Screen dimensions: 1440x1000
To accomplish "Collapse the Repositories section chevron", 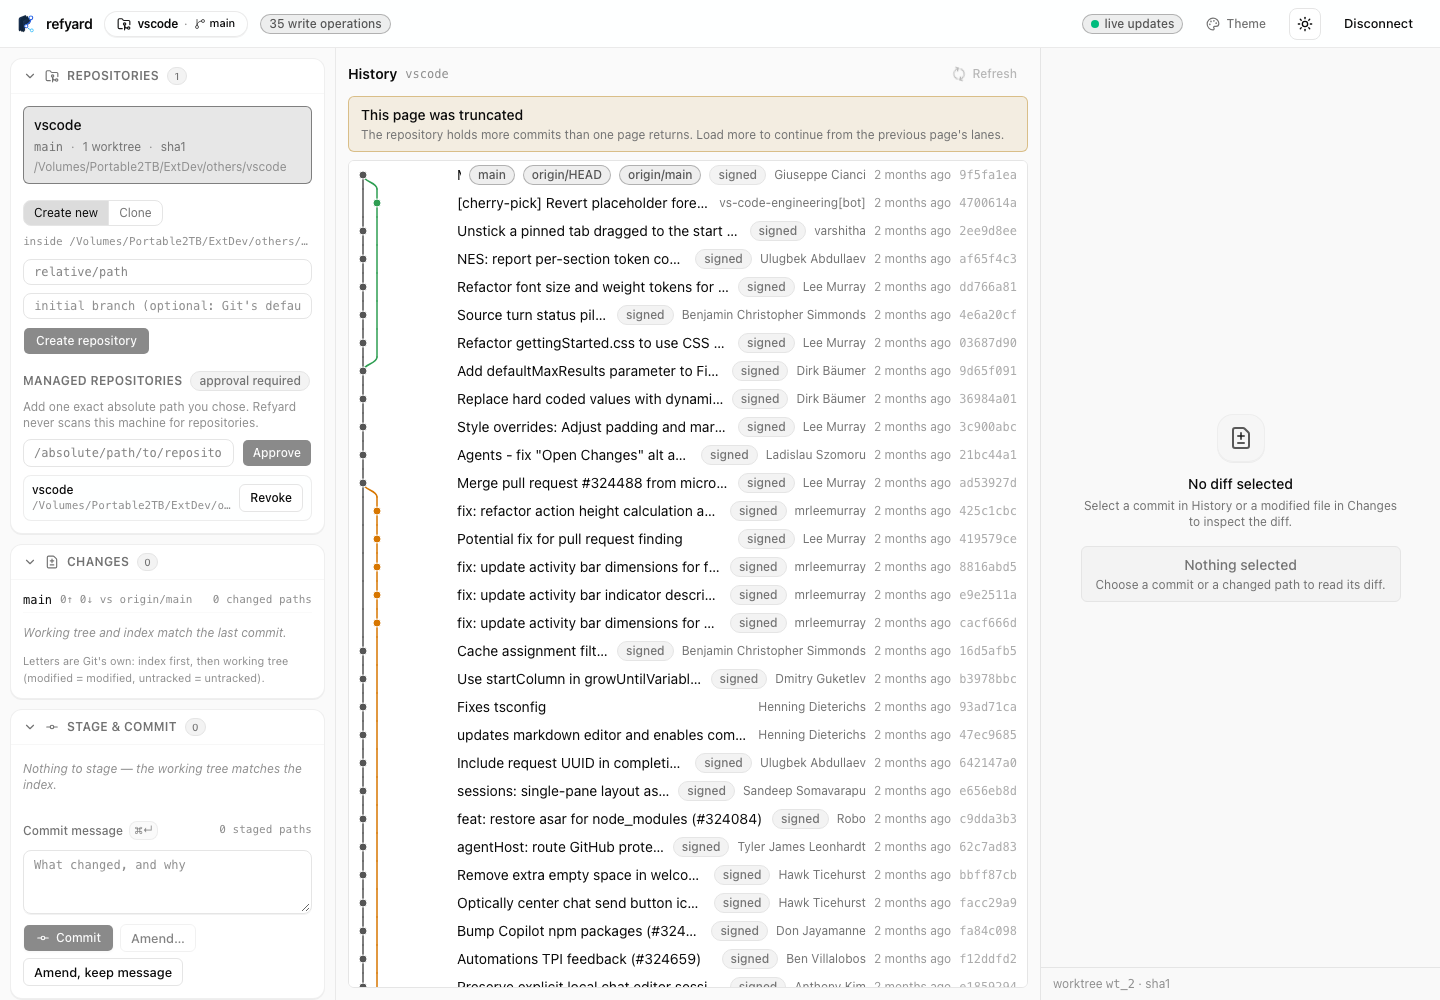I will coord(30,76).
